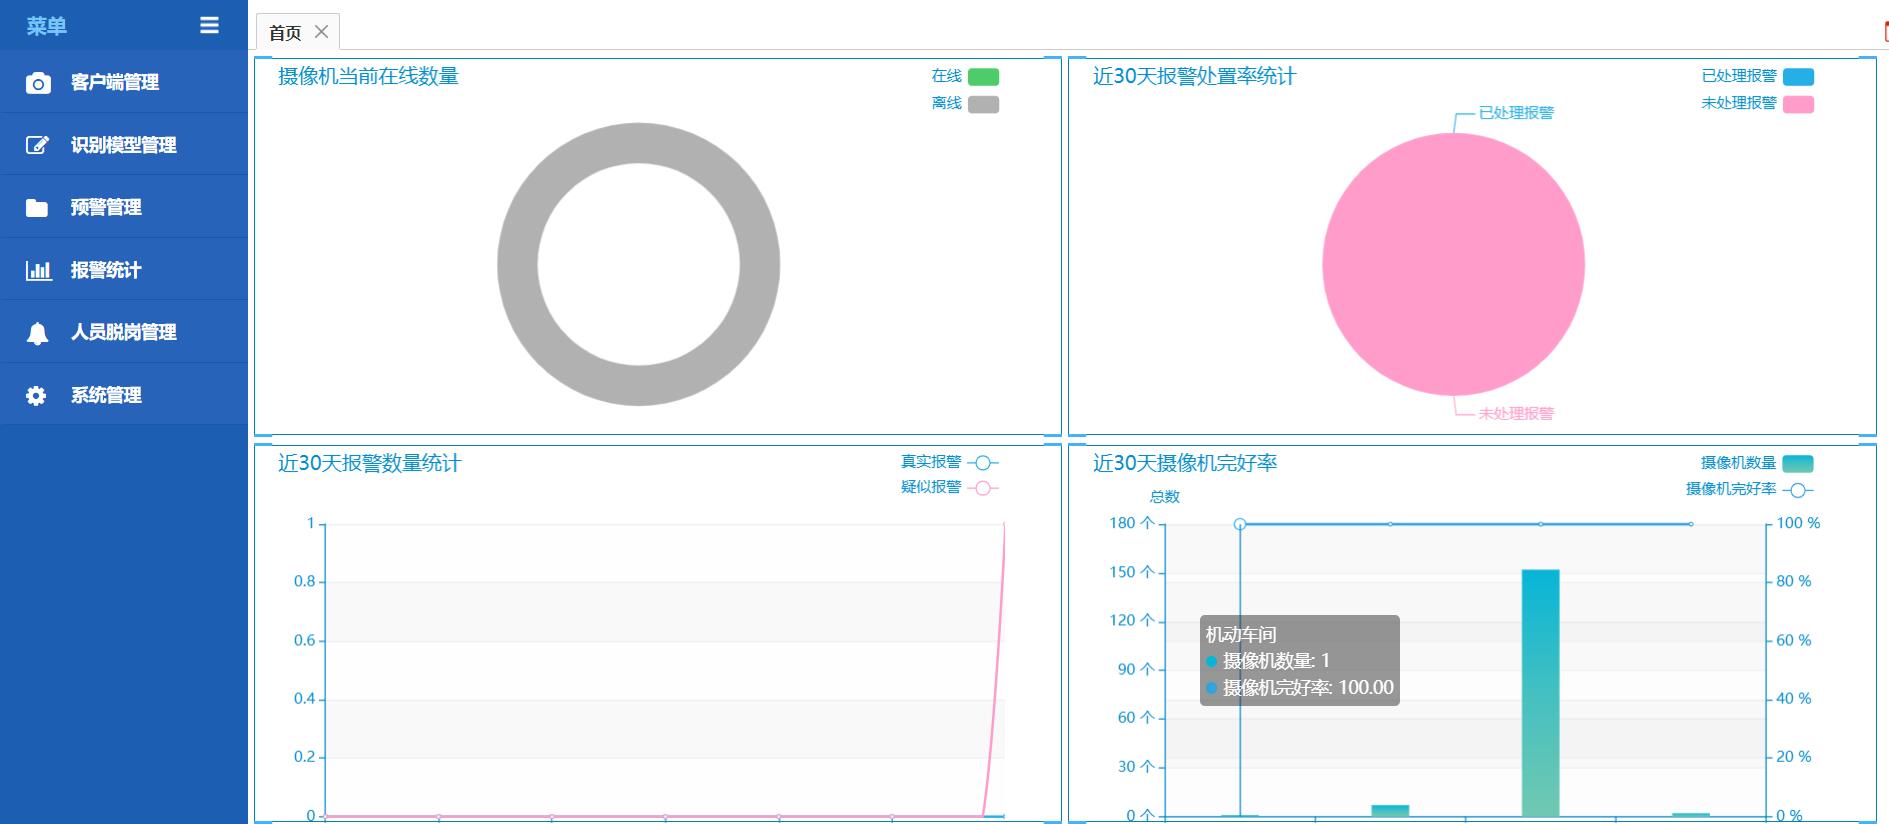Toggle the 离线 gray legend swatch
The height and width of the screenshot is (824, 1889).
[x=983, y=104]
